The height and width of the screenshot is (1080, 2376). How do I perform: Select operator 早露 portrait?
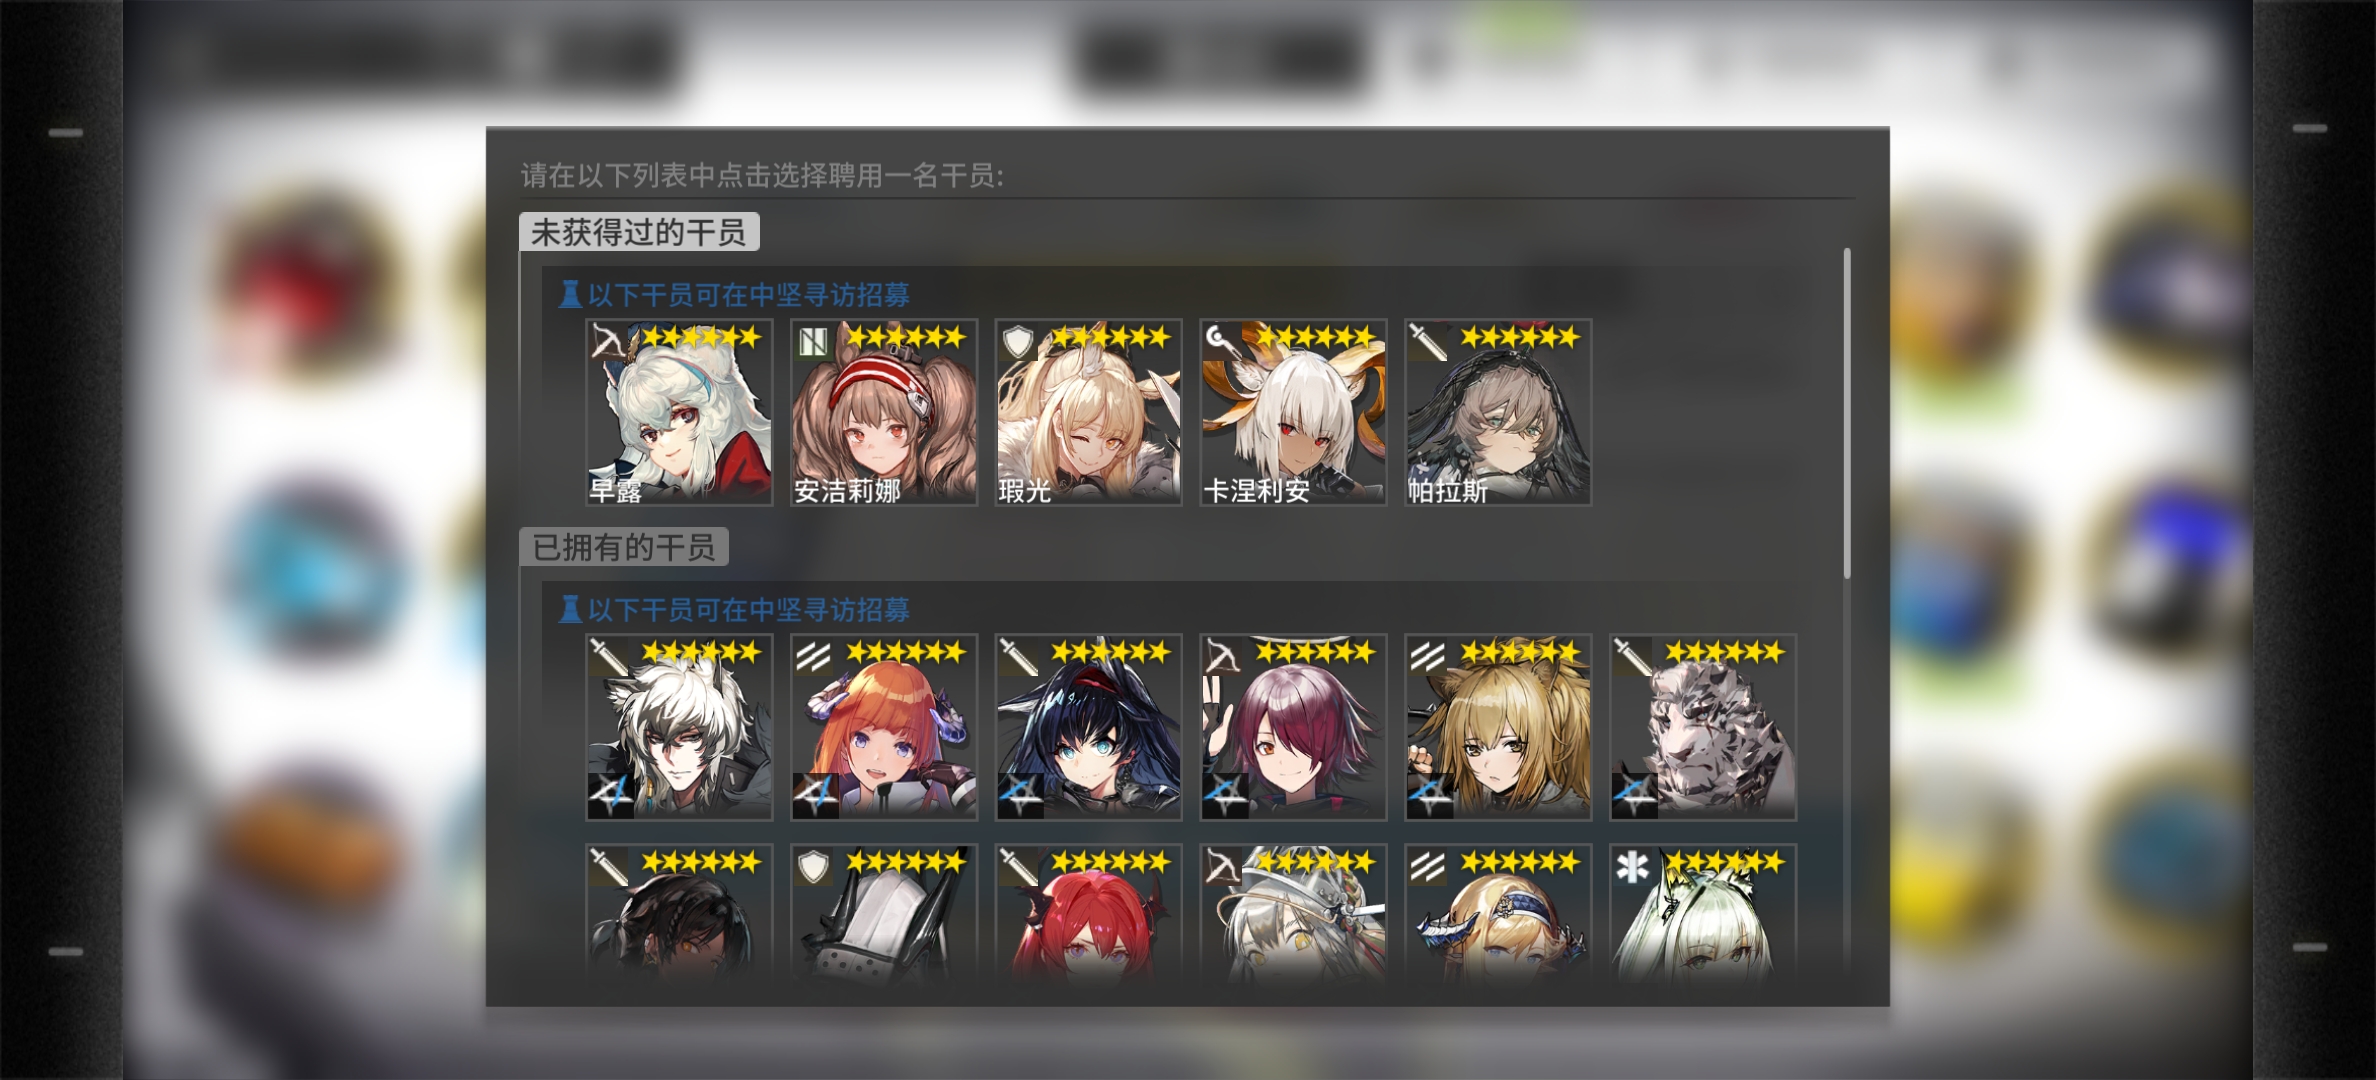point(679,412)
